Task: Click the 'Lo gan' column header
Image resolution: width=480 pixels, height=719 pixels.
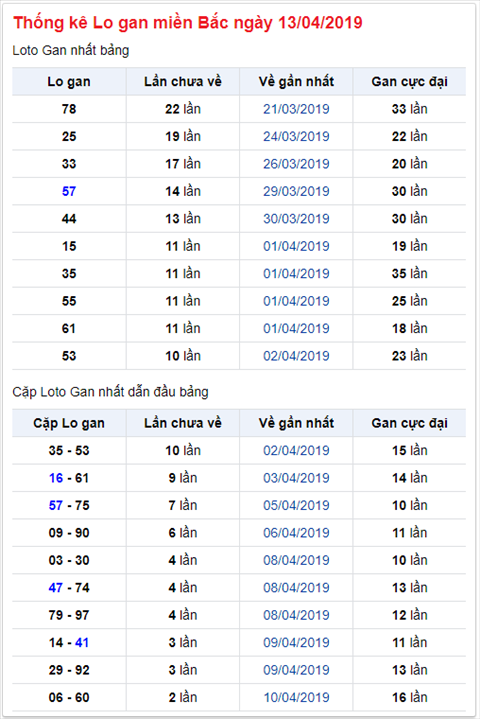Action: (x=69, y=82)
